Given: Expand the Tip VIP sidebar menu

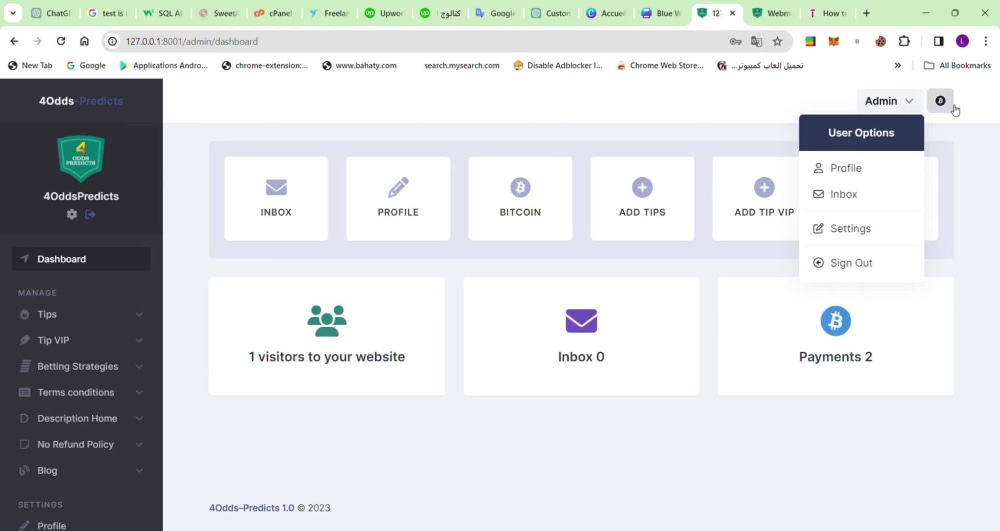Looking at the screenshot, I should tap(81, 340).
